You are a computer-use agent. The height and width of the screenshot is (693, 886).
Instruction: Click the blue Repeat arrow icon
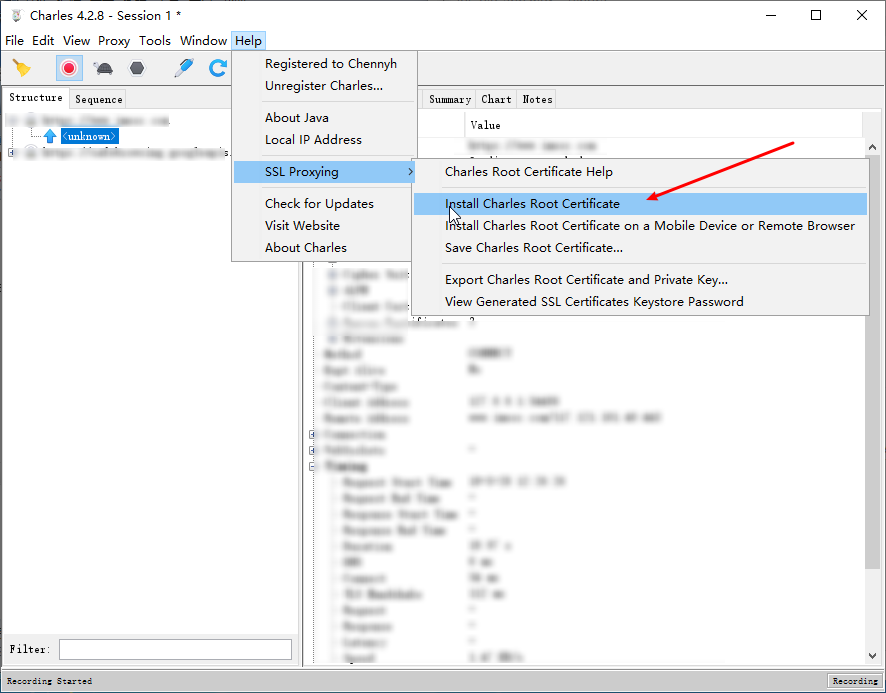(217, 68)
